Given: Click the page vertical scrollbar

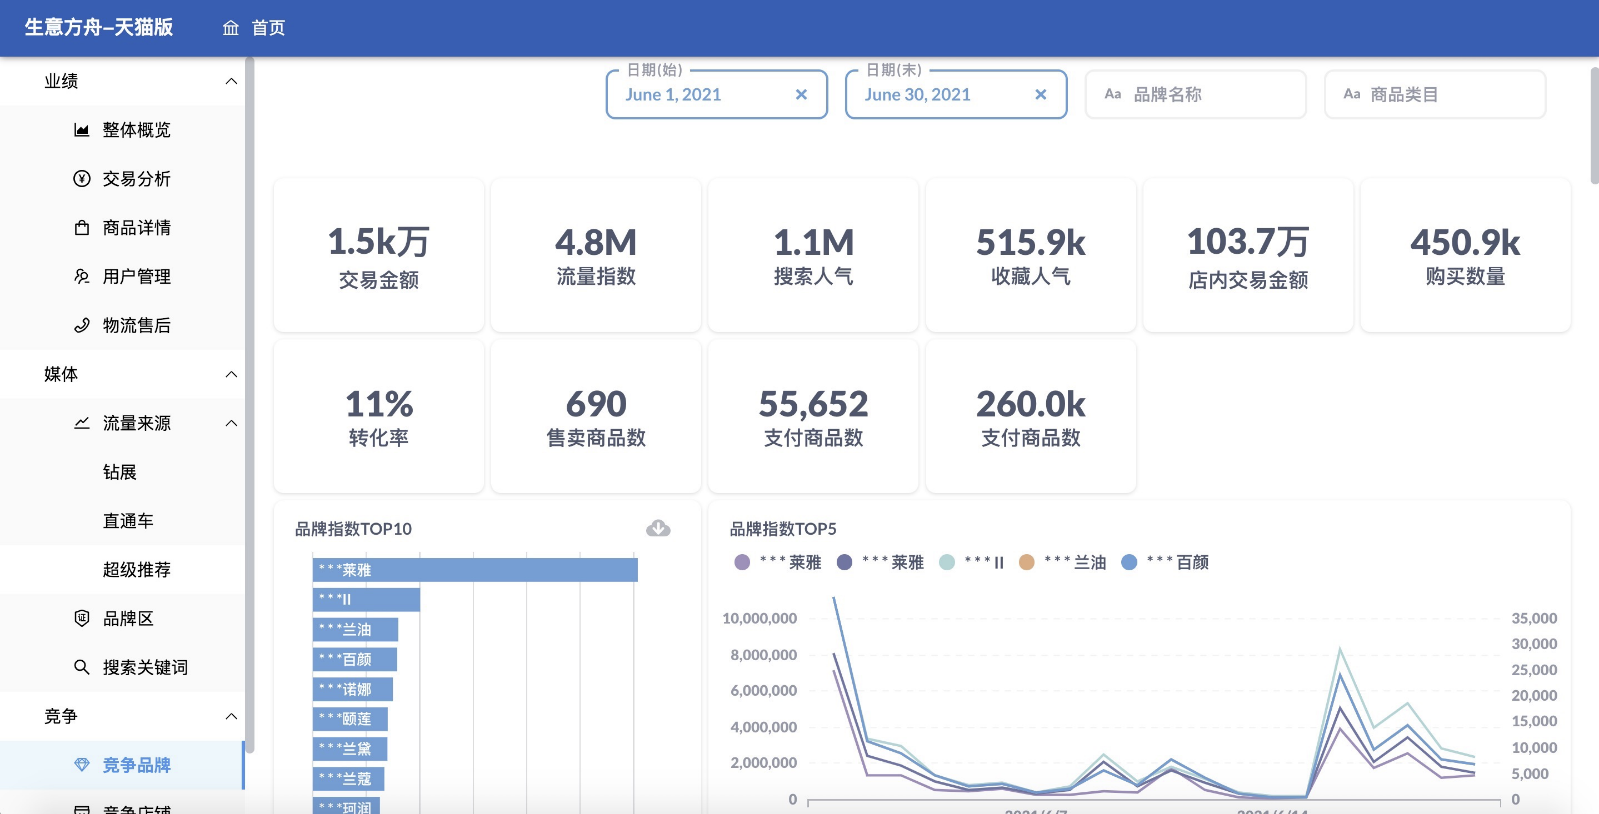Looking at the screenshot, I should click(1594, 126).
